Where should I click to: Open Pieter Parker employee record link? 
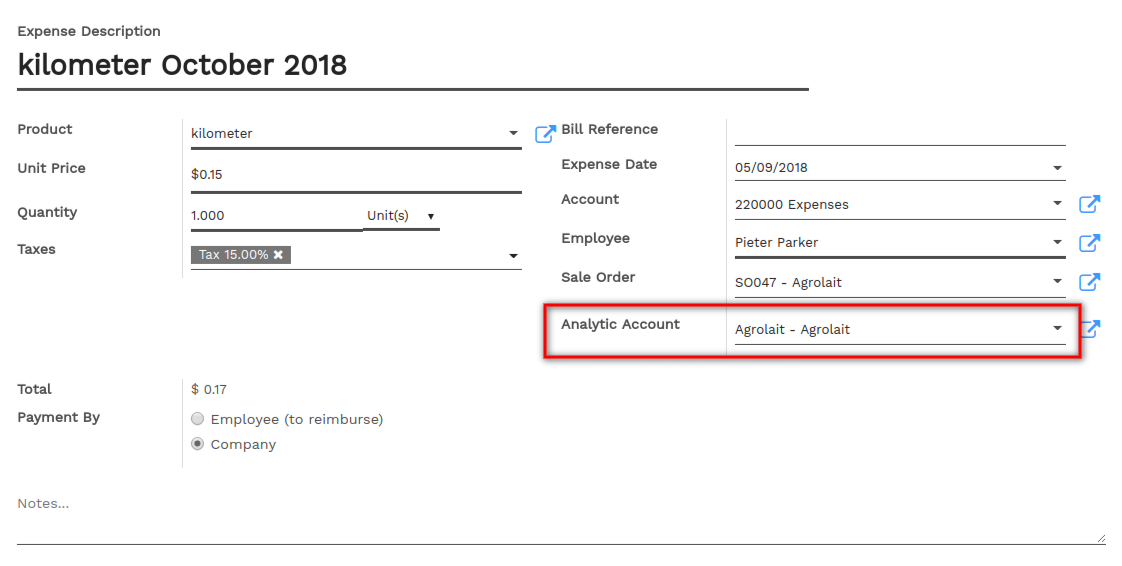[1089, 243]
